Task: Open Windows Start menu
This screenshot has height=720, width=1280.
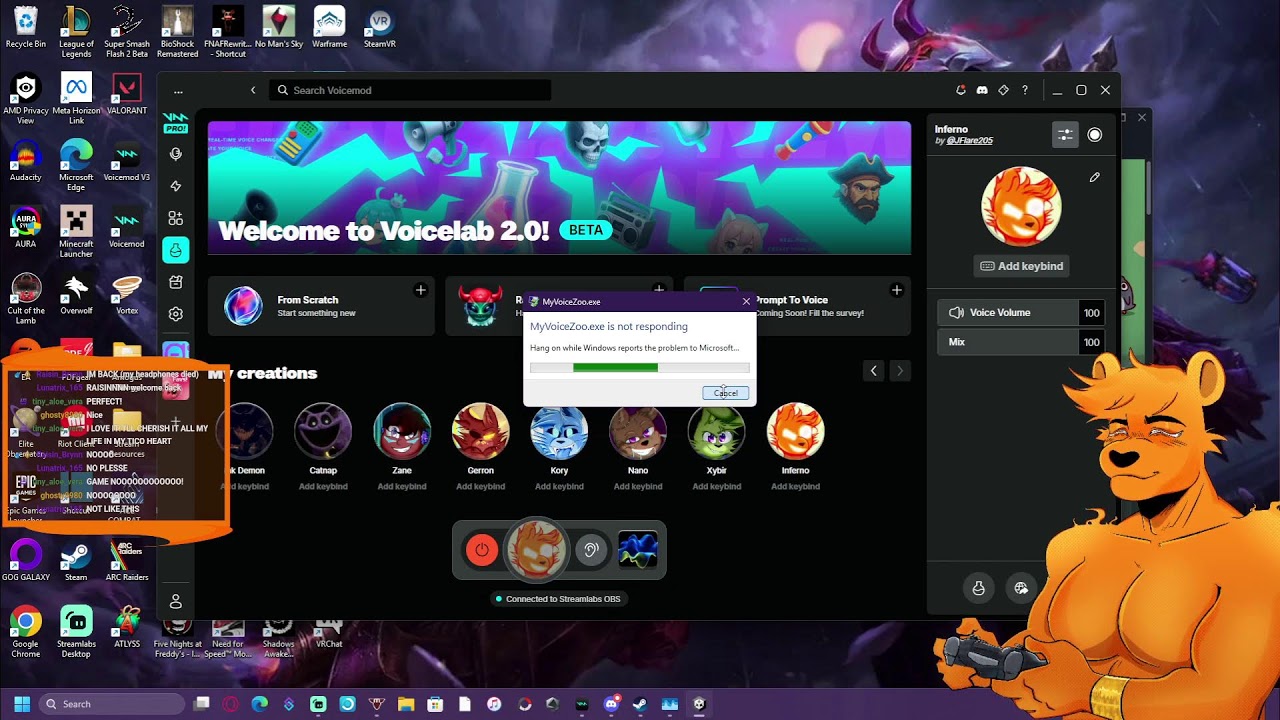Action: tap(22, 704)
